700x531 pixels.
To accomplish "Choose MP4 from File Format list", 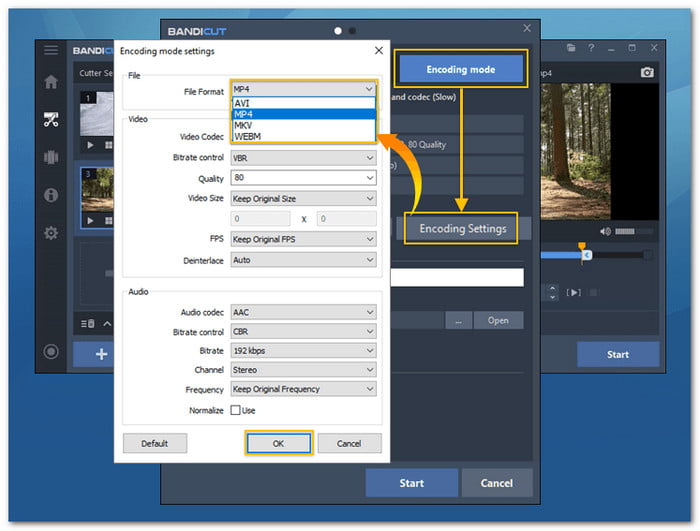I will pos(304,114).
